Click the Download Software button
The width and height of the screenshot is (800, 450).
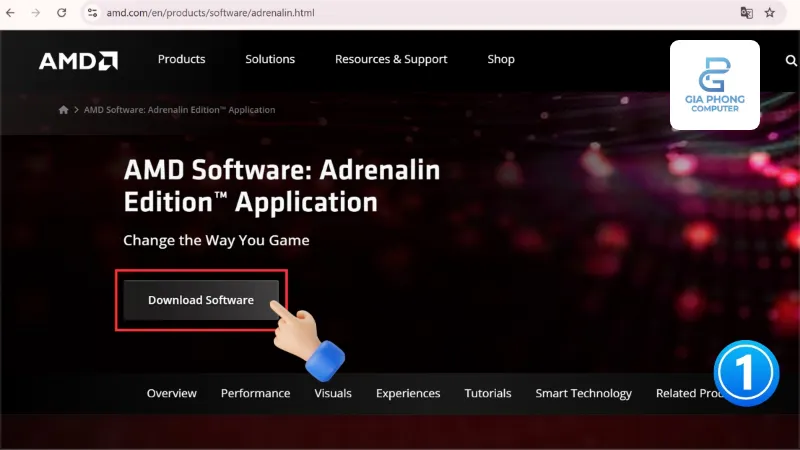click(201, 300)
